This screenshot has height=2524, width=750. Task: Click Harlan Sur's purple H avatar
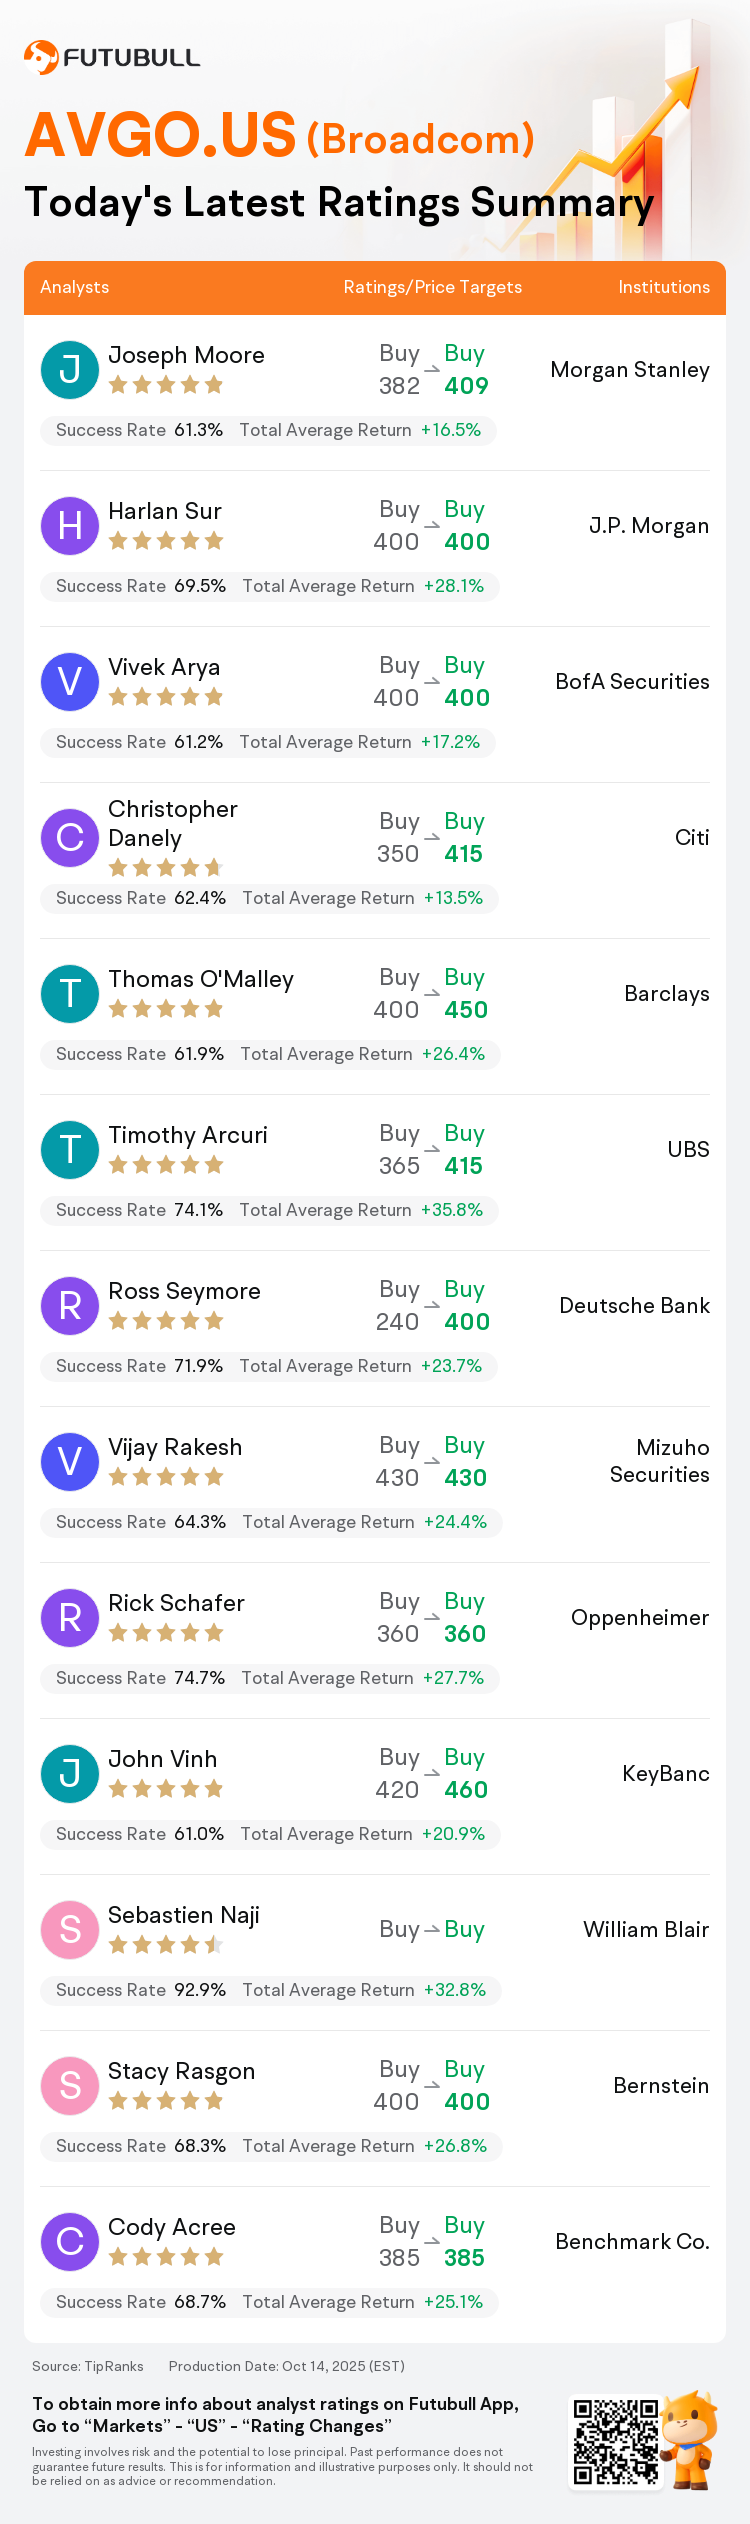tap(70, 525)
